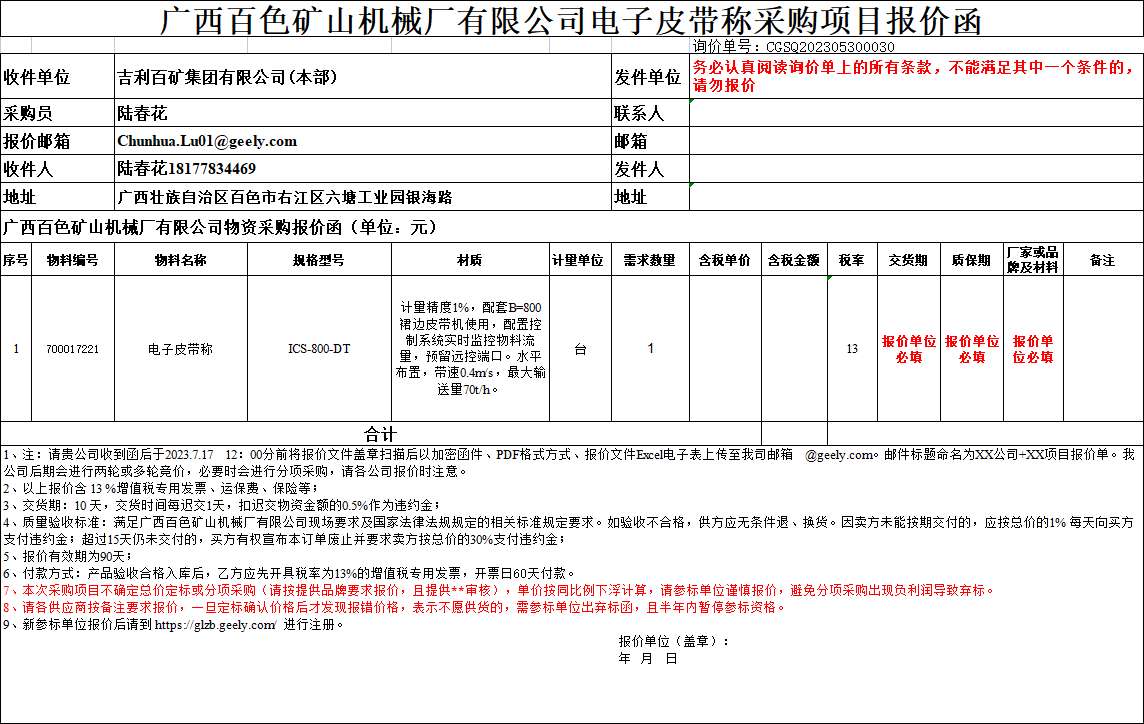Click the 含税金额 column header
The width and height of the screenshot is (1144, 724).
coord(794,260)
